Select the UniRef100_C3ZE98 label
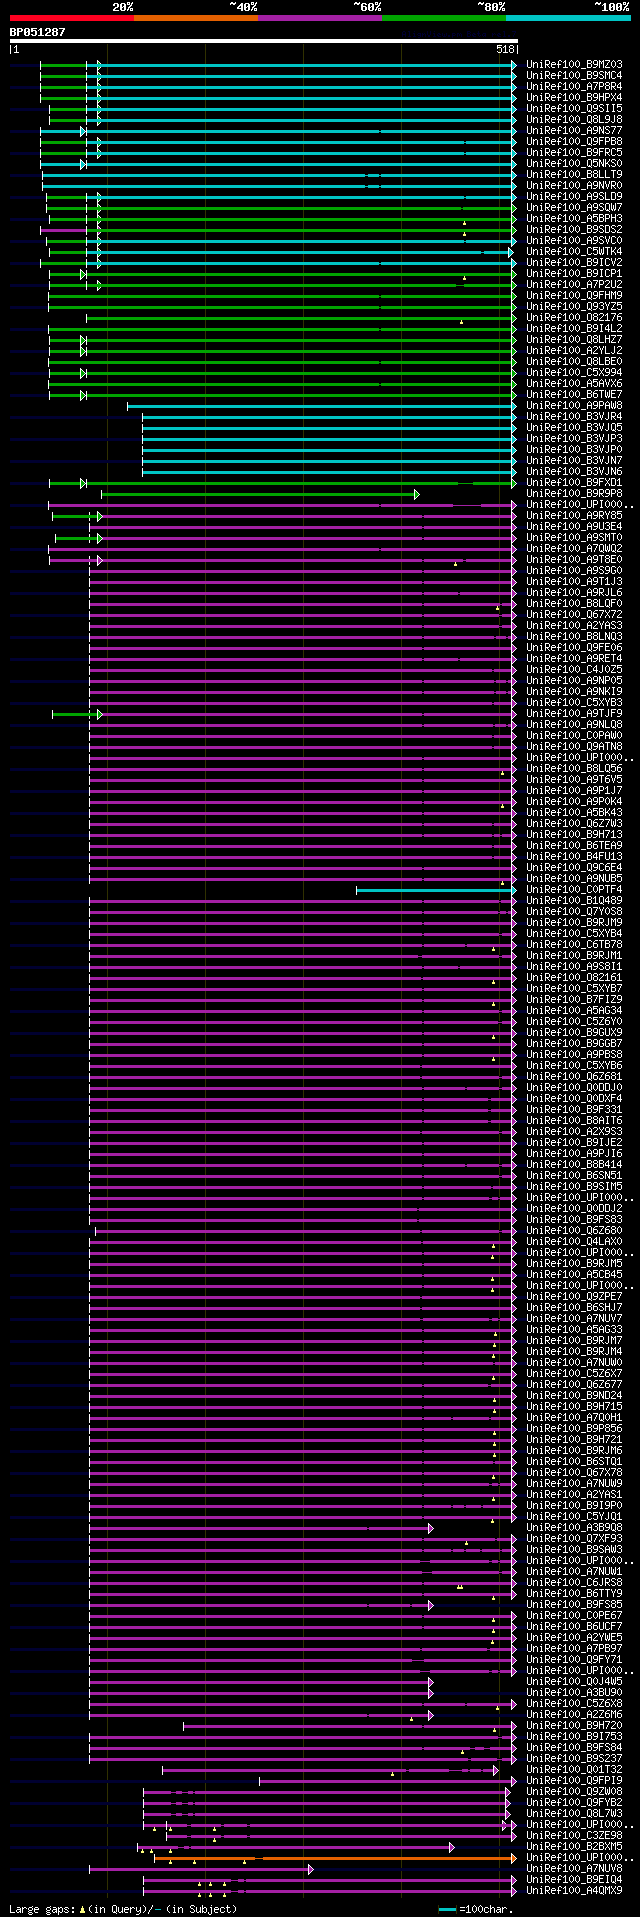Screen dimensions: 640x1917 click(574, 1836)
